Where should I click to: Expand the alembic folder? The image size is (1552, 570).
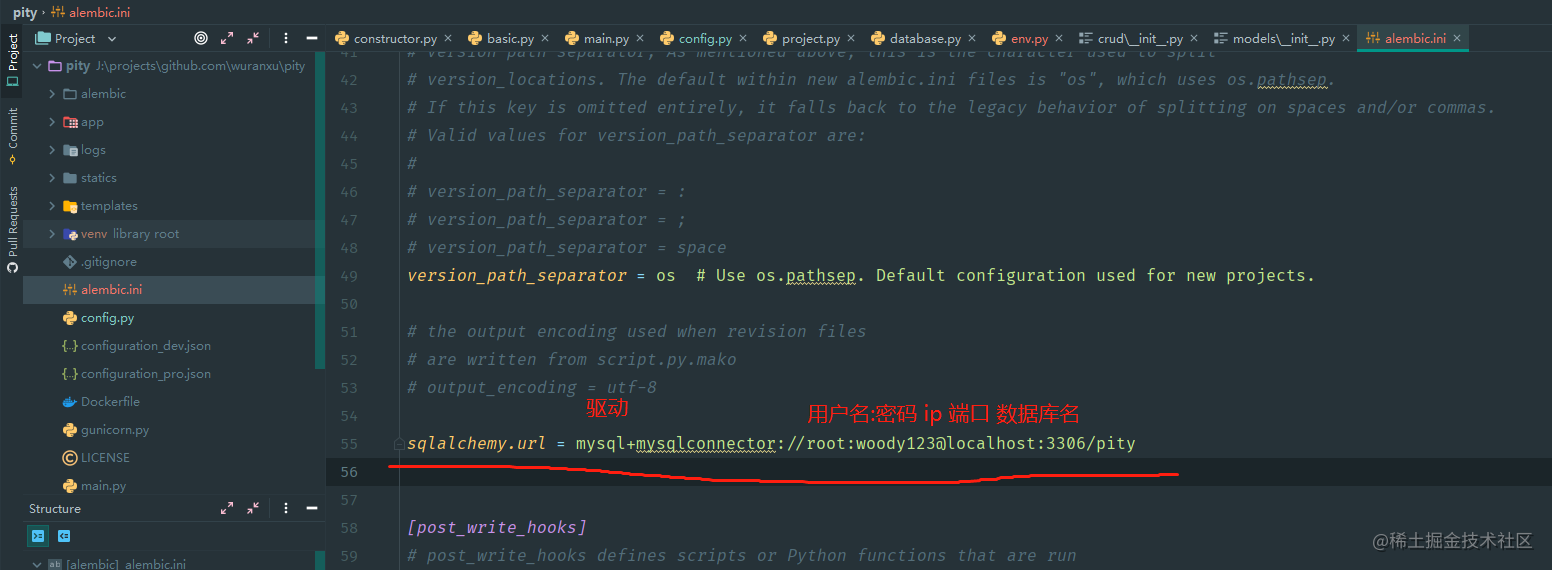[x=52, y=94]
